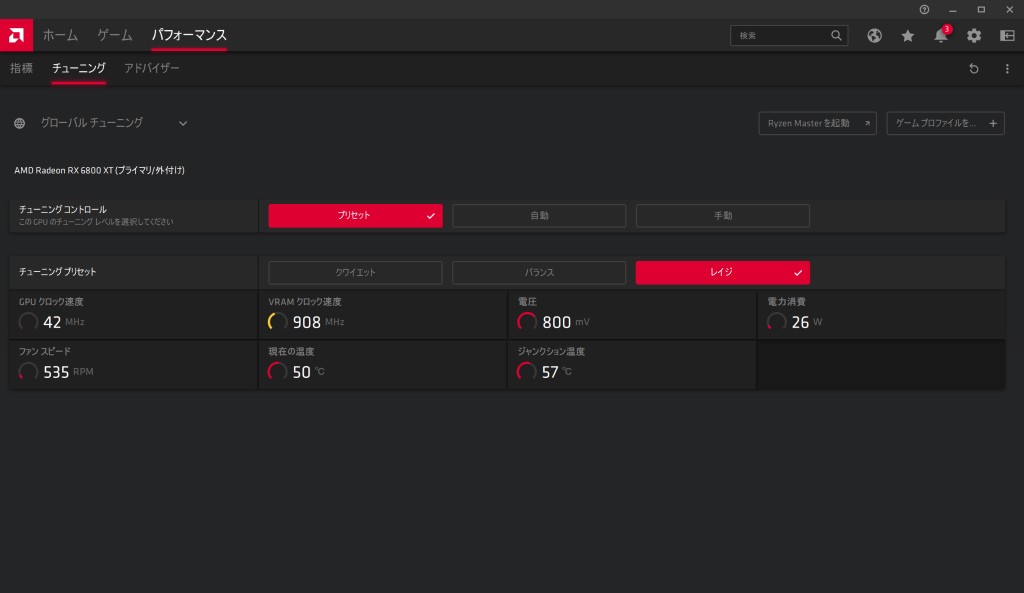Choose the クワイエット tuning preset

pyautogui.click(x=355, y=272)
